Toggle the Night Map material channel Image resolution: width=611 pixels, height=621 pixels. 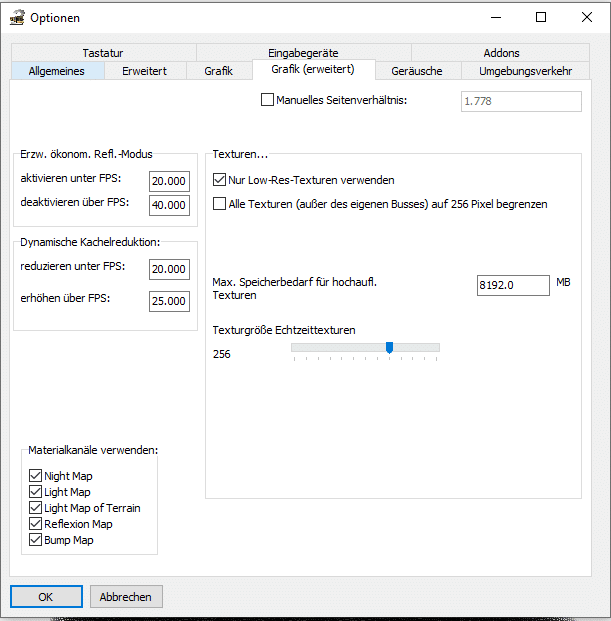point(36,476)
